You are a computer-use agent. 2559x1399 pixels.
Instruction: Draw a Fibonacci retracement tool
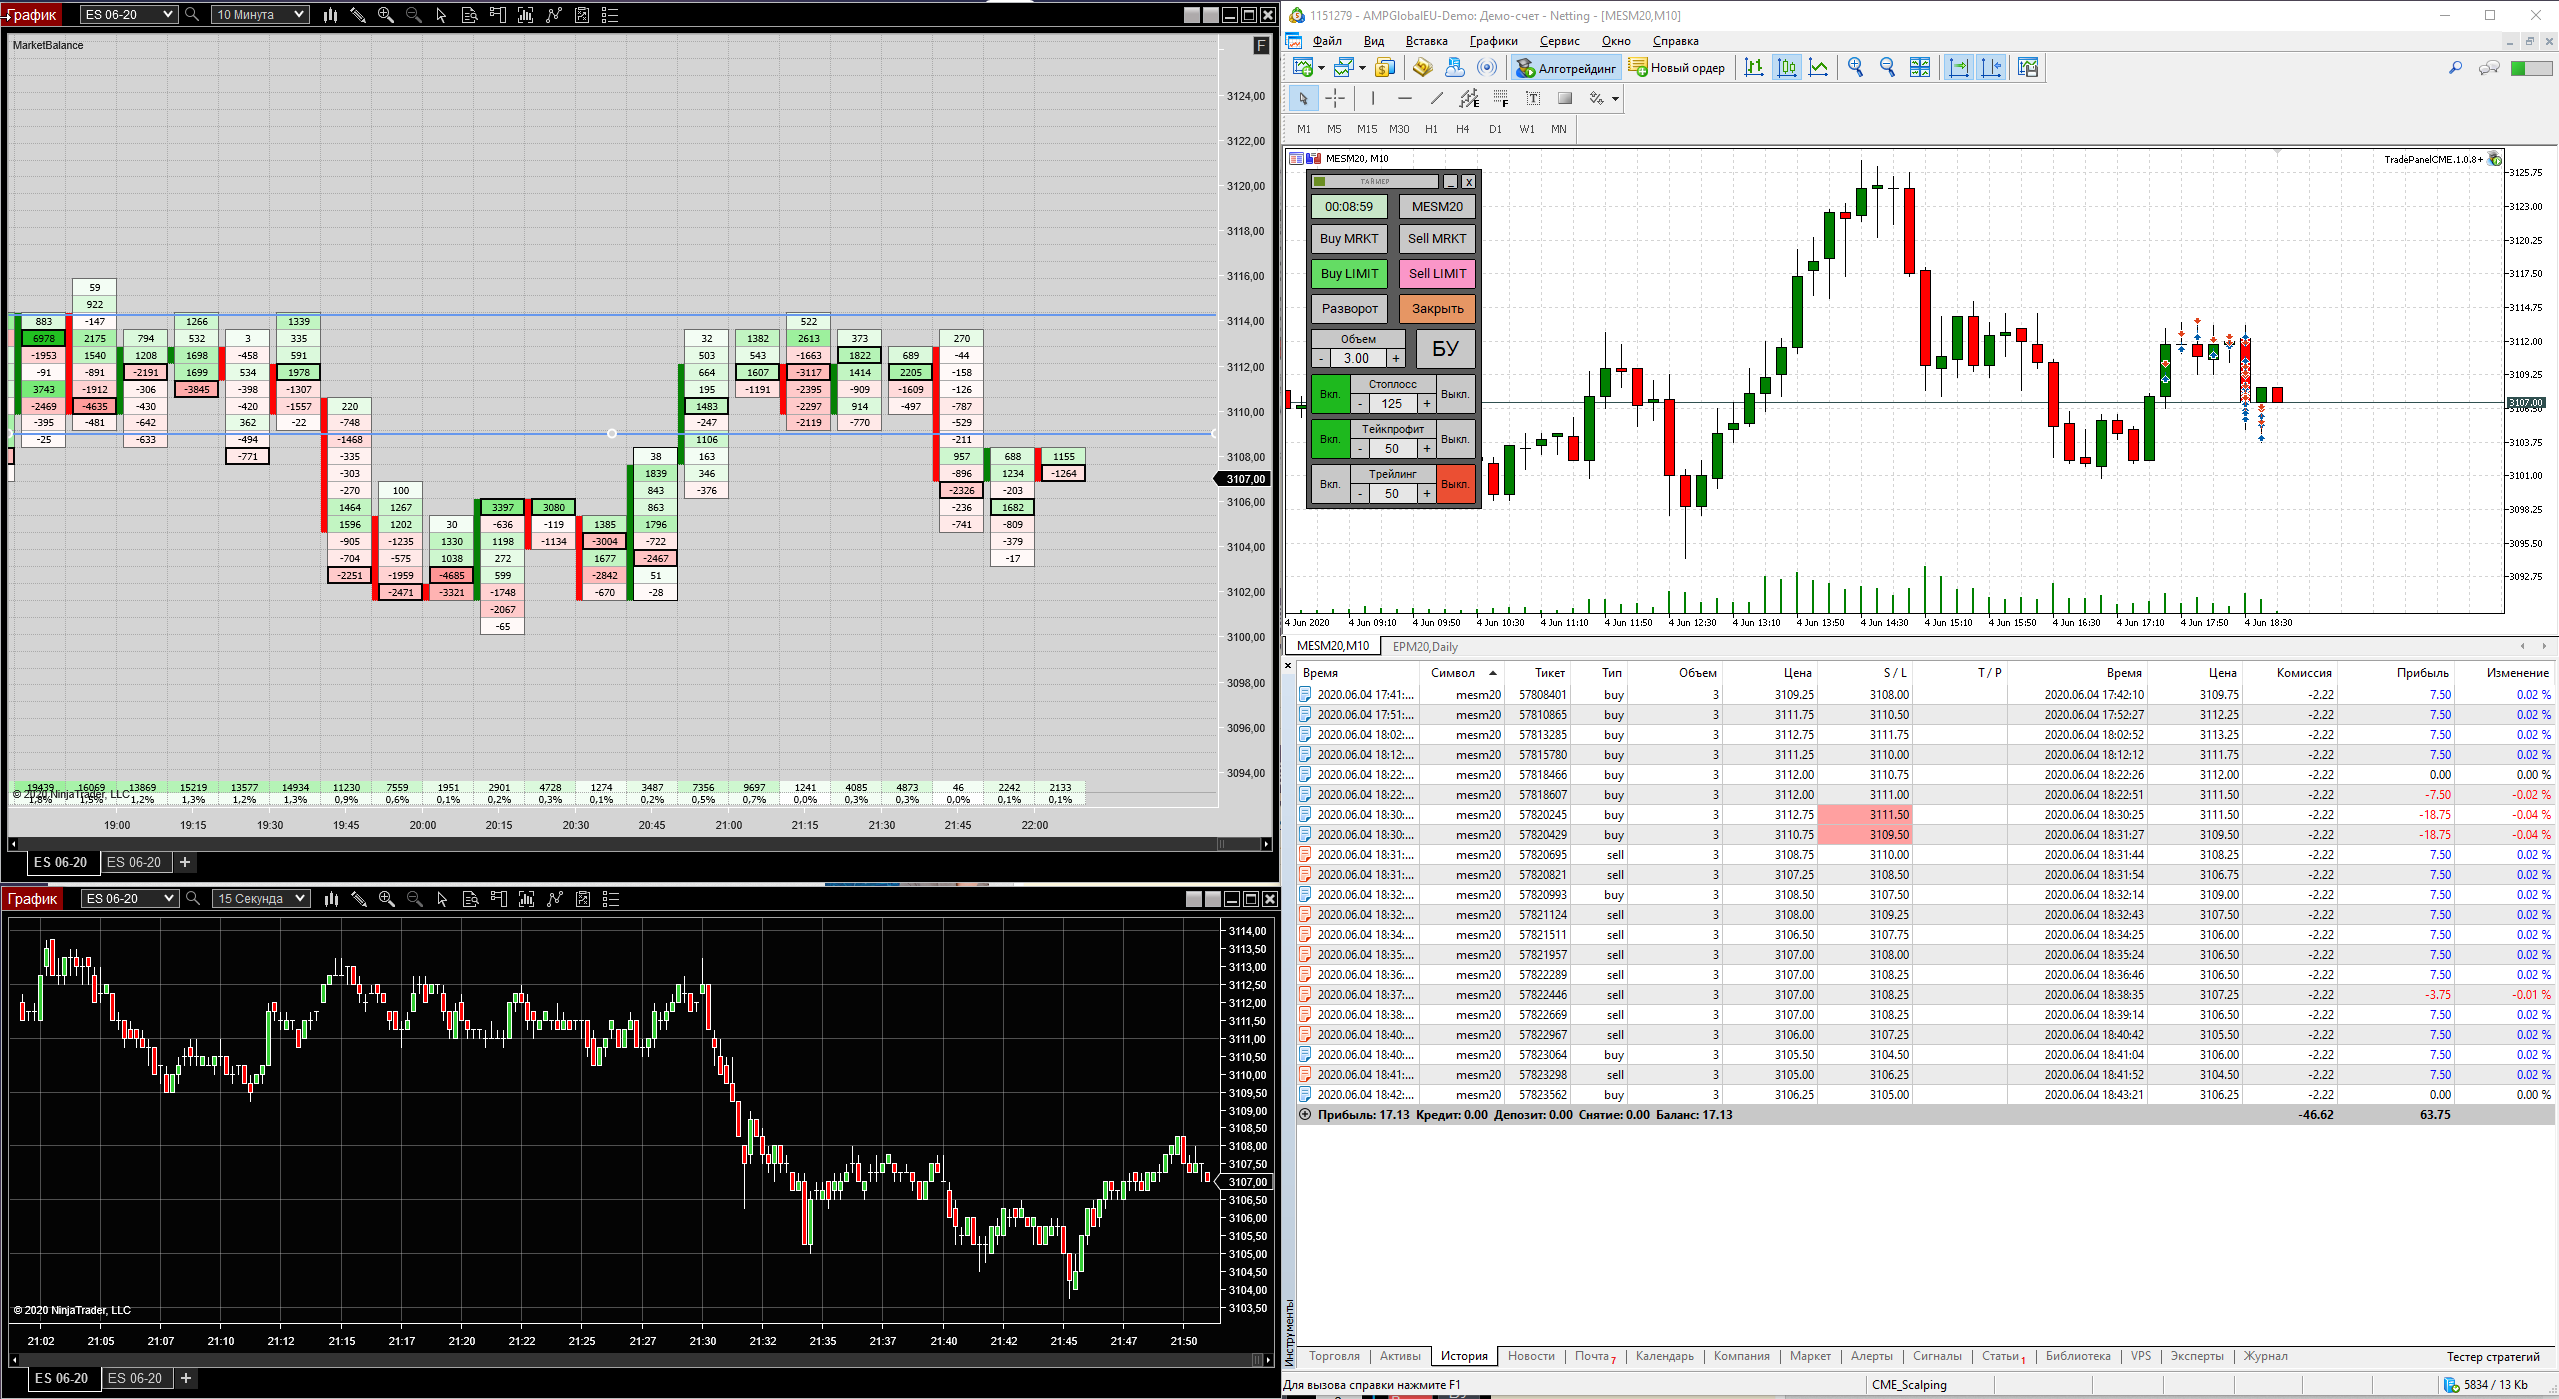[x=1500, y=98]
